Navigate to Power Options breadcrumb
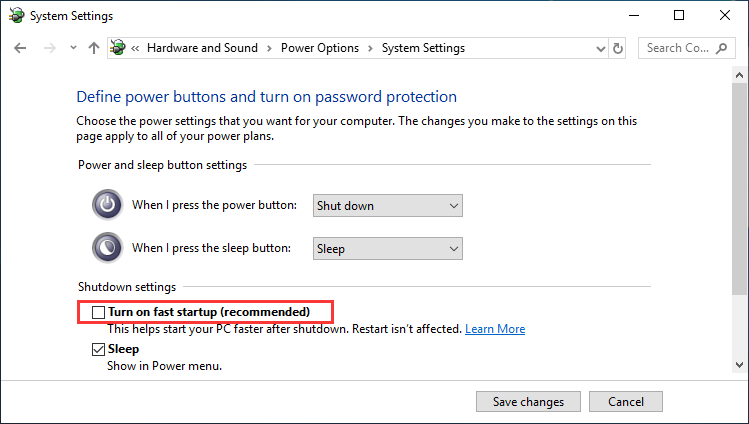The image size is (749, 424). (x=320, y=48)
